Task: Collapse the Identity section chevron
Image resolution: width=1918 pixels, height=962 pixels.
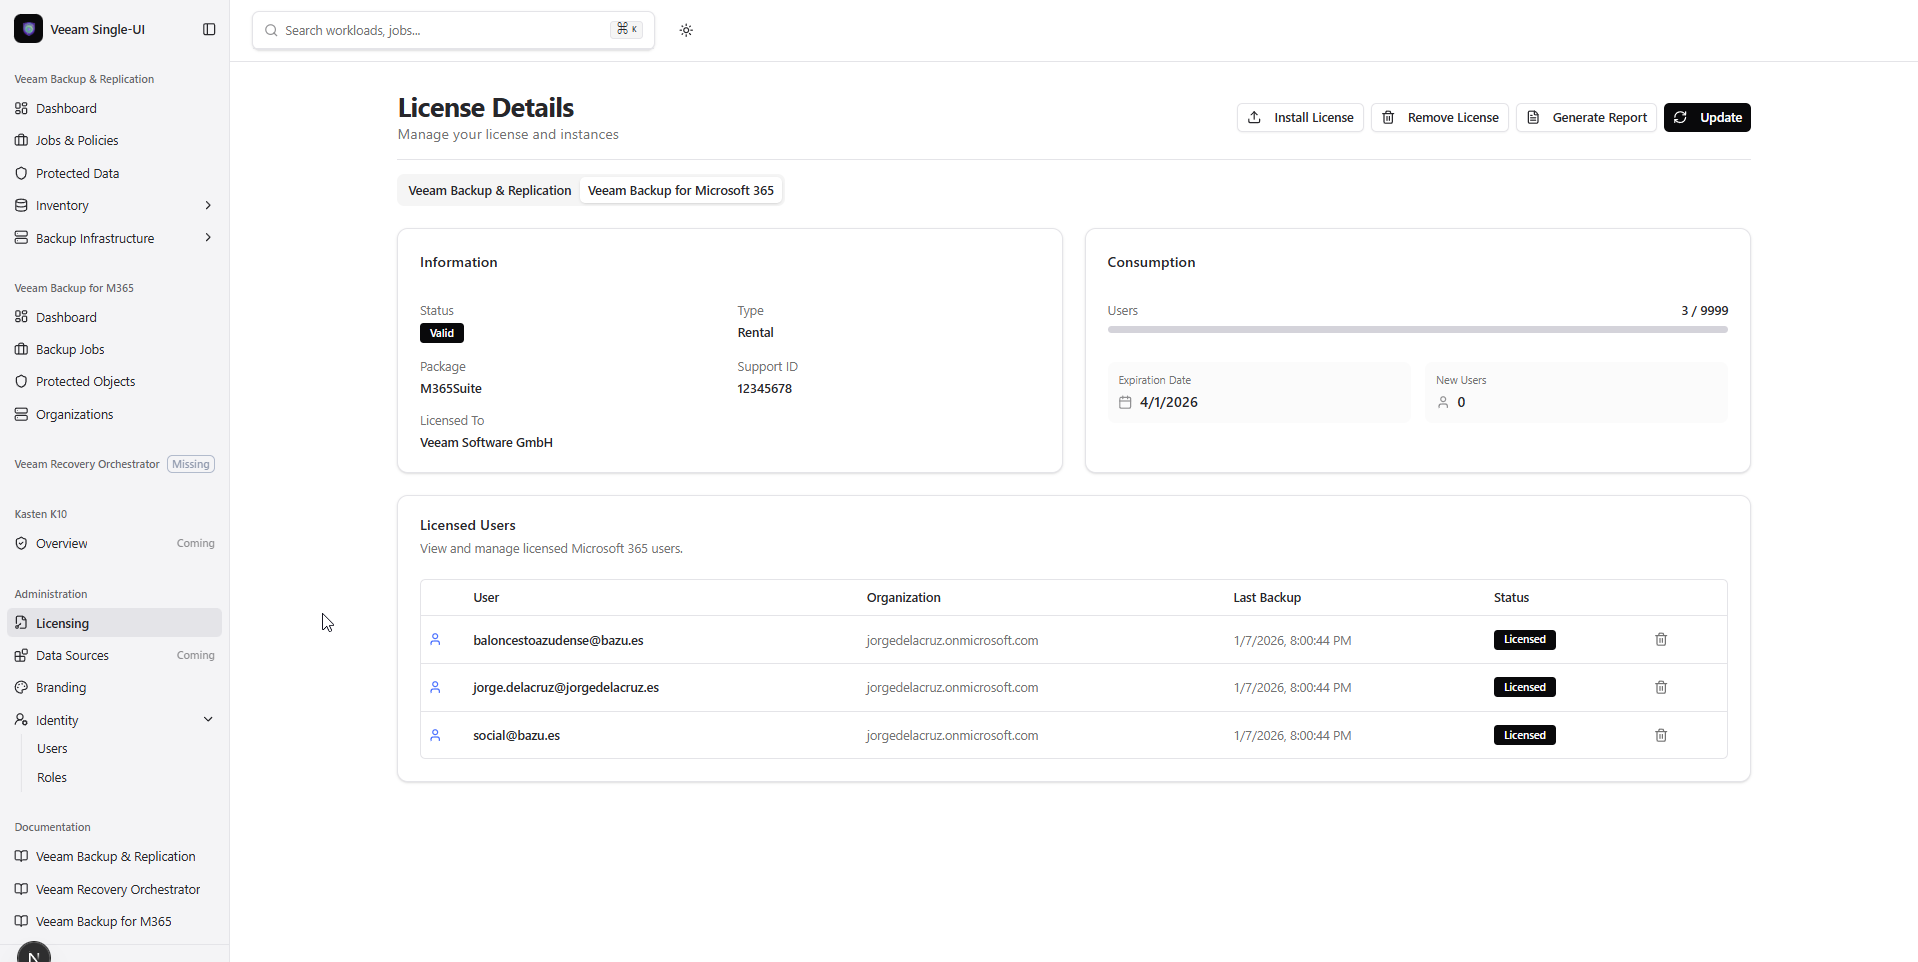Action: coord(208,720)
